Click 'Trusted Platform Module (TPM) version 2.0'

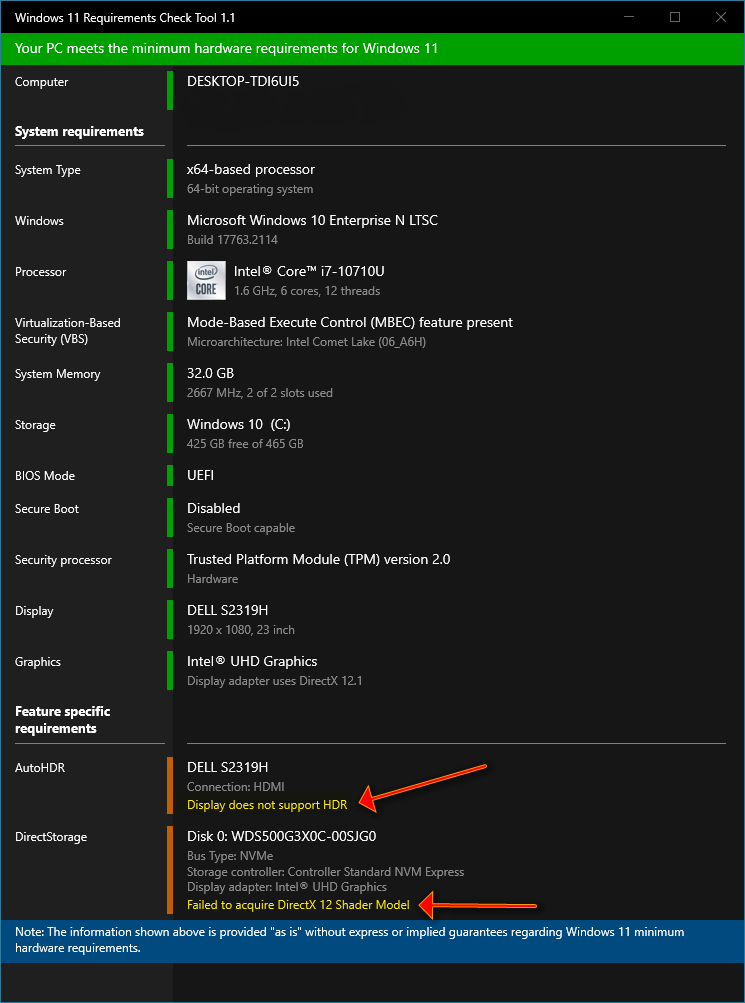(x=318, y=559)
